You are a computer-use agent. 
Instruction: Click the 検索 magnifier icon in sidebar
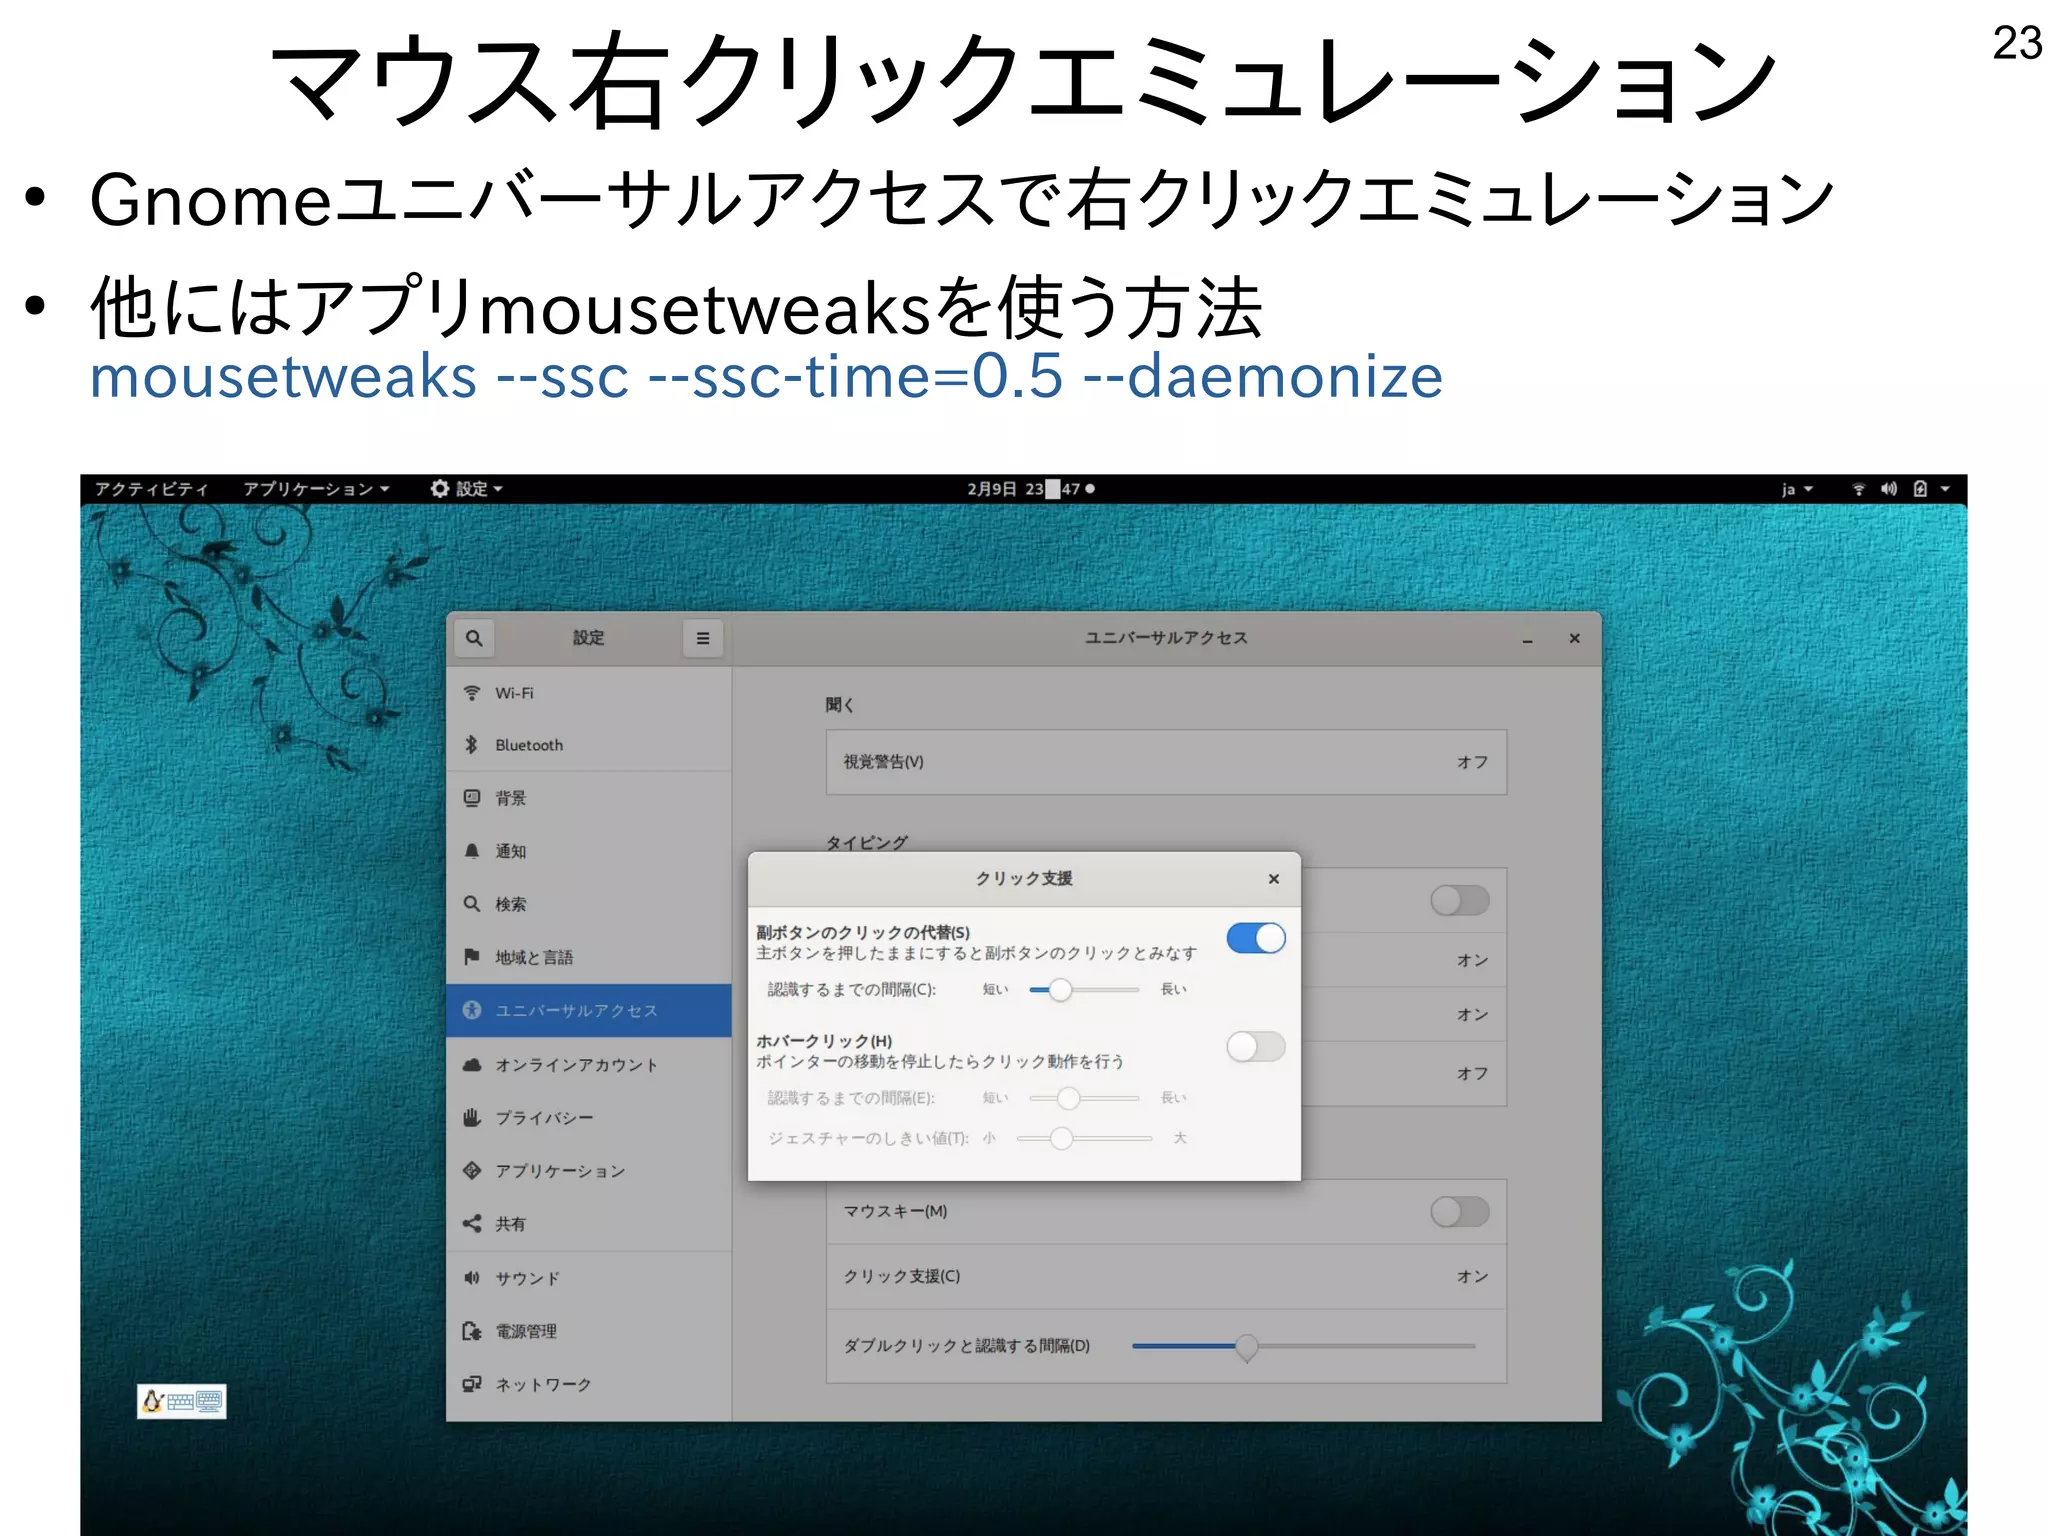[472, 904]
